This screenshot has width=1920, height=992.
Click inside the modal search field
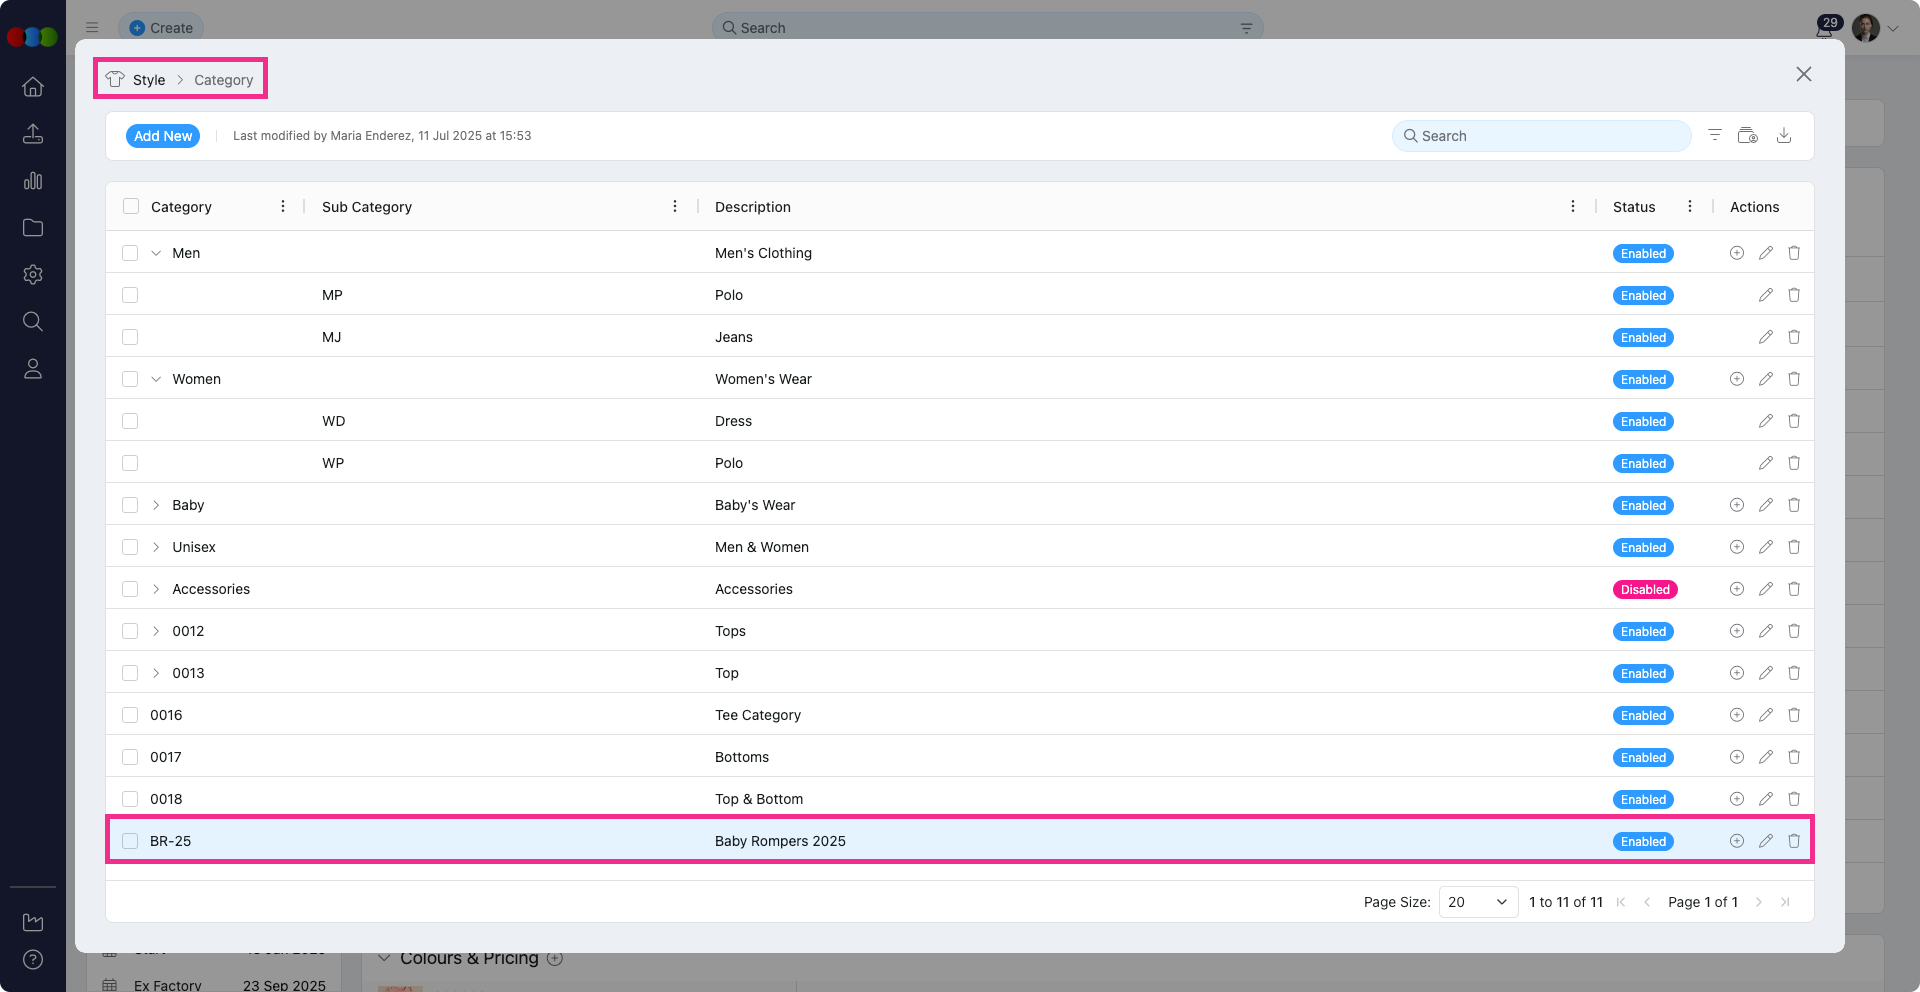(1540, 135)
